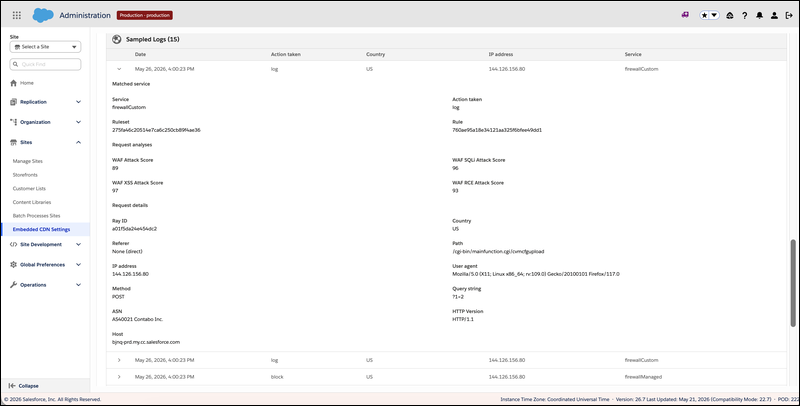Click the Country column header

(x=376, y=54)
